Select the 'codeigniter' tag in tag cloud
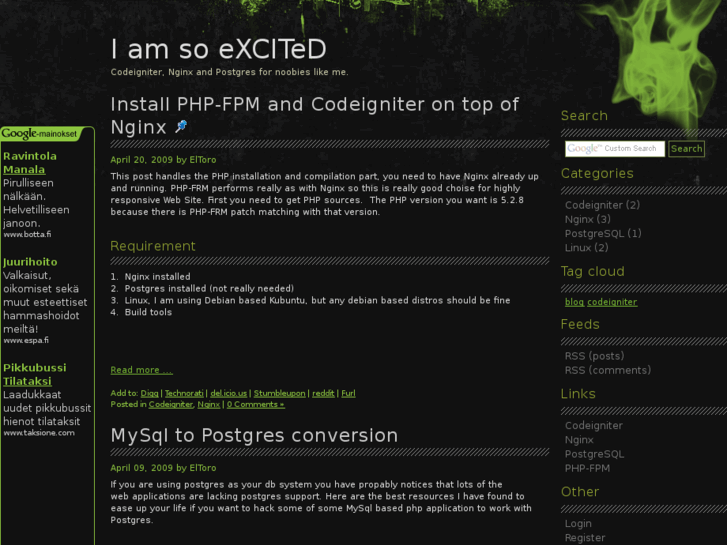The image size is (727, 545). click(x=612, y=302)
